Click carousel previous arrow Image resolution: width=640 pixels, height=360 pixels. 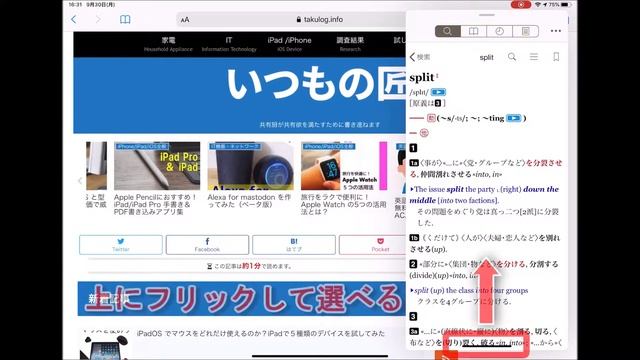click(x=80, y=180)
